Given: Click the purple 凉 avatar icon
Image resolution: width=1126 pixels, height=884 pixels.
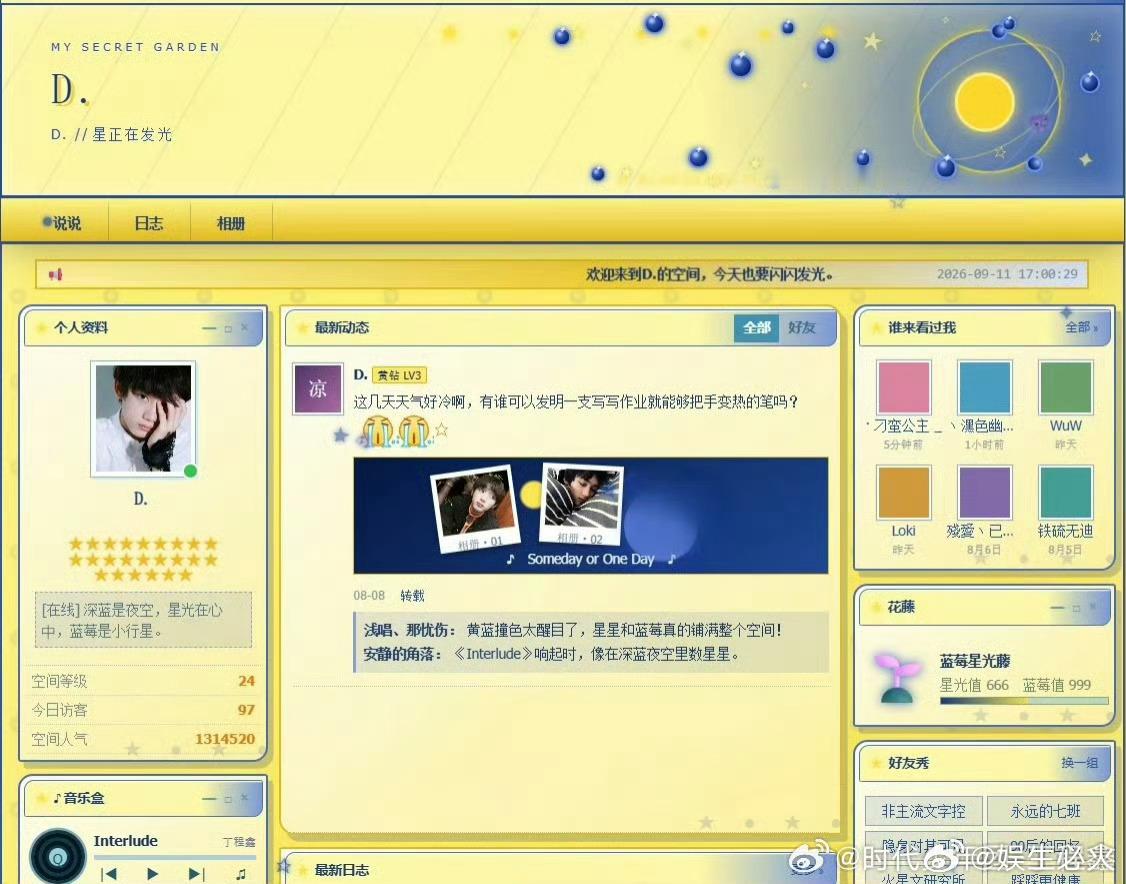Looking at the screenshot, I should click(317, 389).
